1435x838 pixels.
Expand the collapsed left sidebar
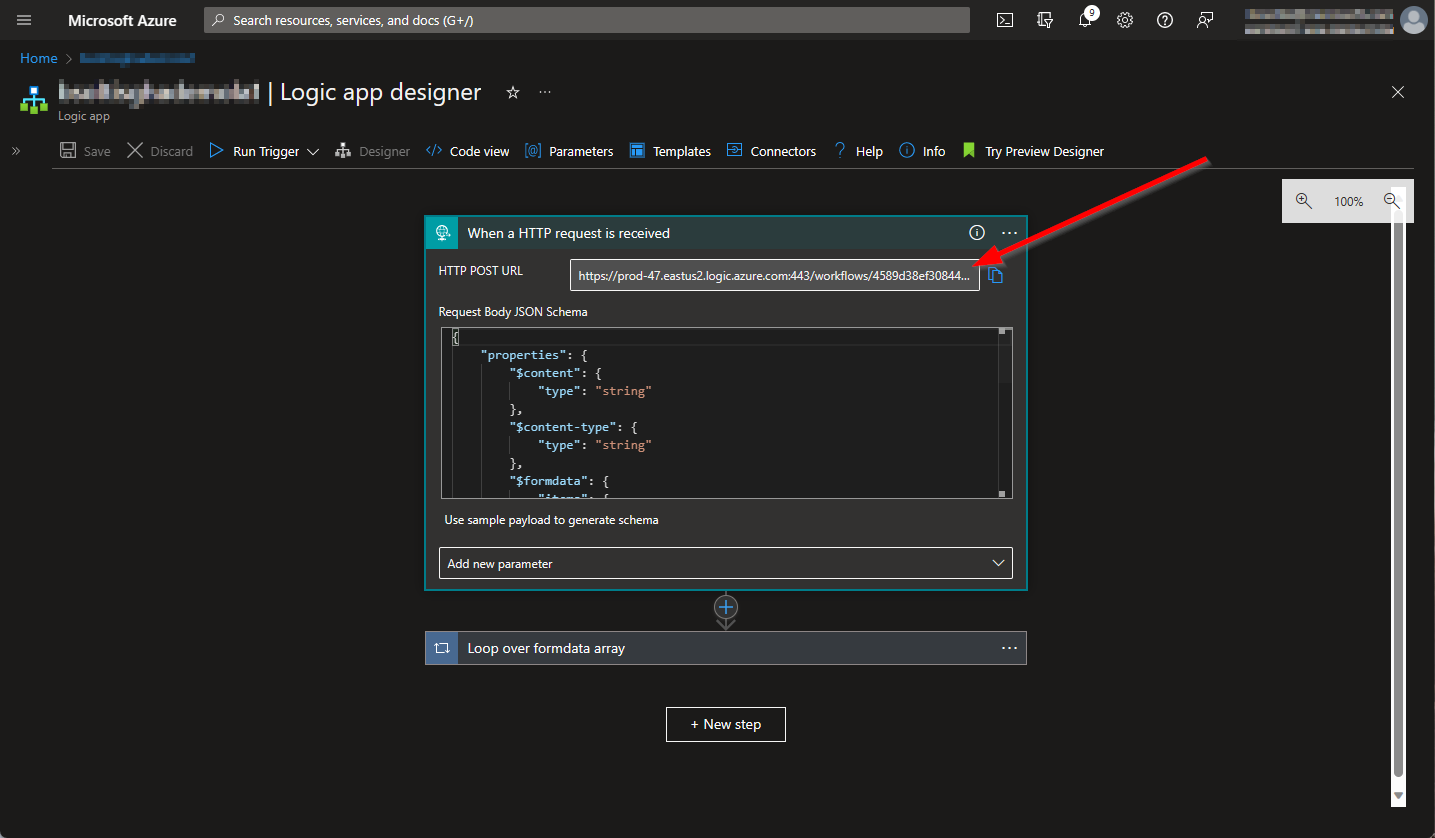click(x=16, y=151)
